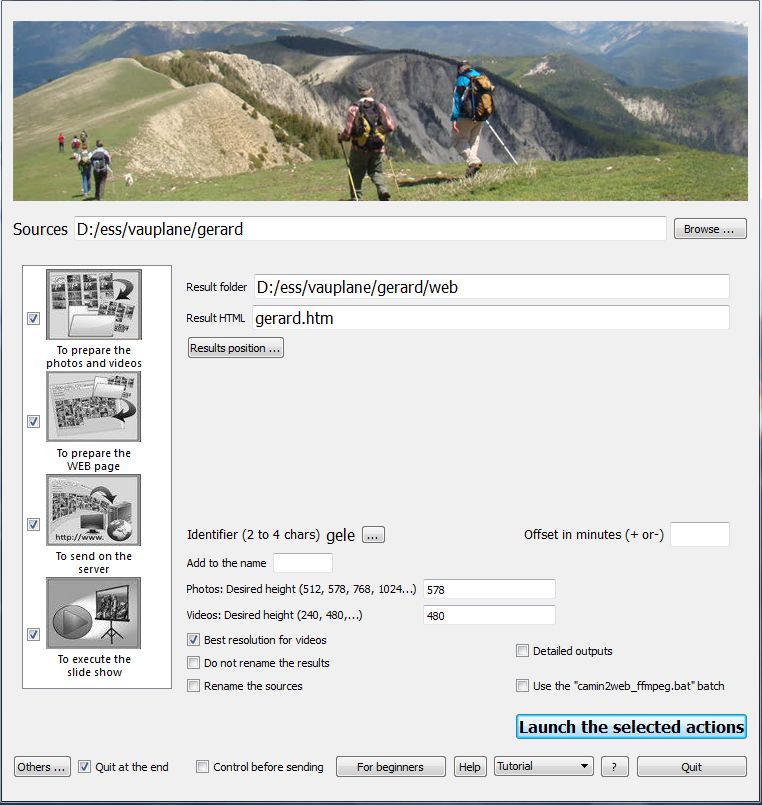Launch the selected actions
The image size is (762, 805).
[x=631, y=727]
